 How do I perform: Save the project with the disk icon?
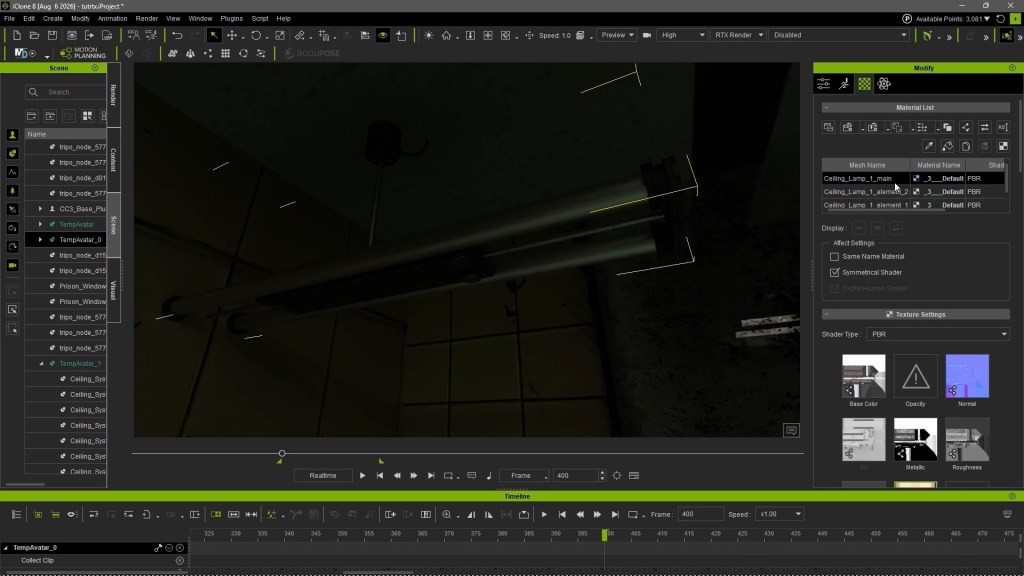tap(52, 35)
